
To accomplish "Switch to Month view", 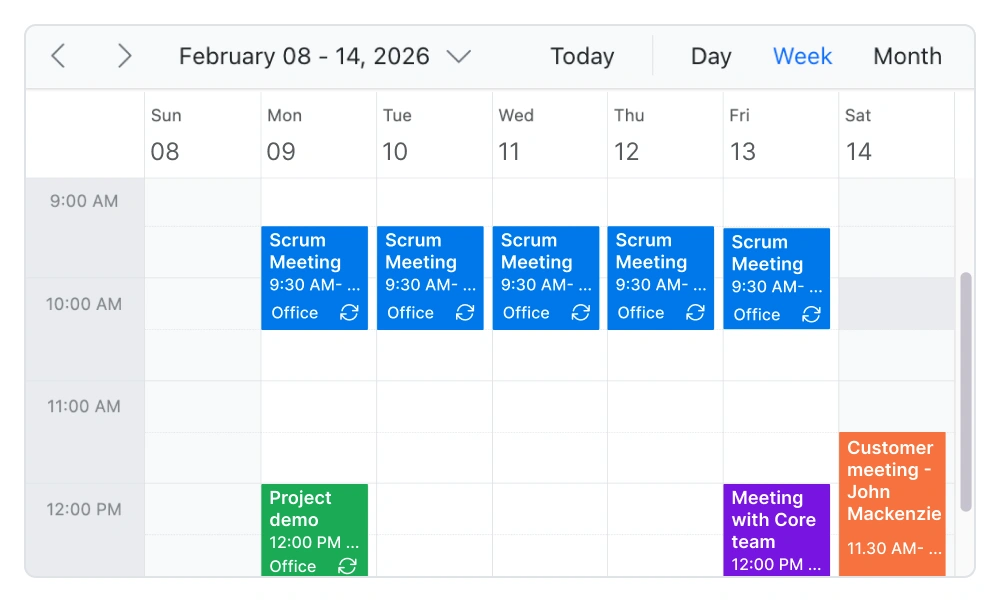I will [x=907, y=56].
